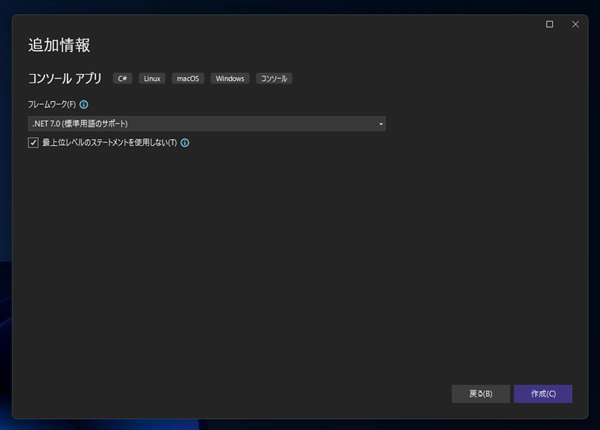
Task: Click the 戻る(B) back button
Action: 481,394
